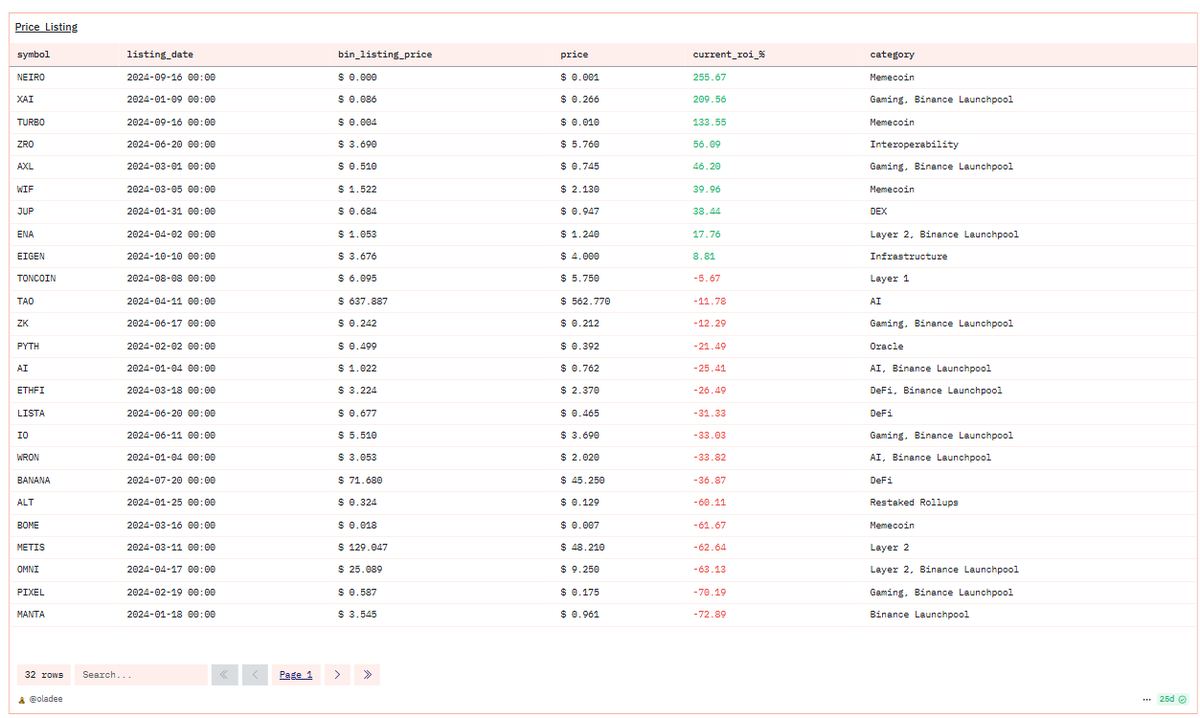The image size is (1200, 718).
Task: Select the AXL symbol cell
Action: (26, 167)
